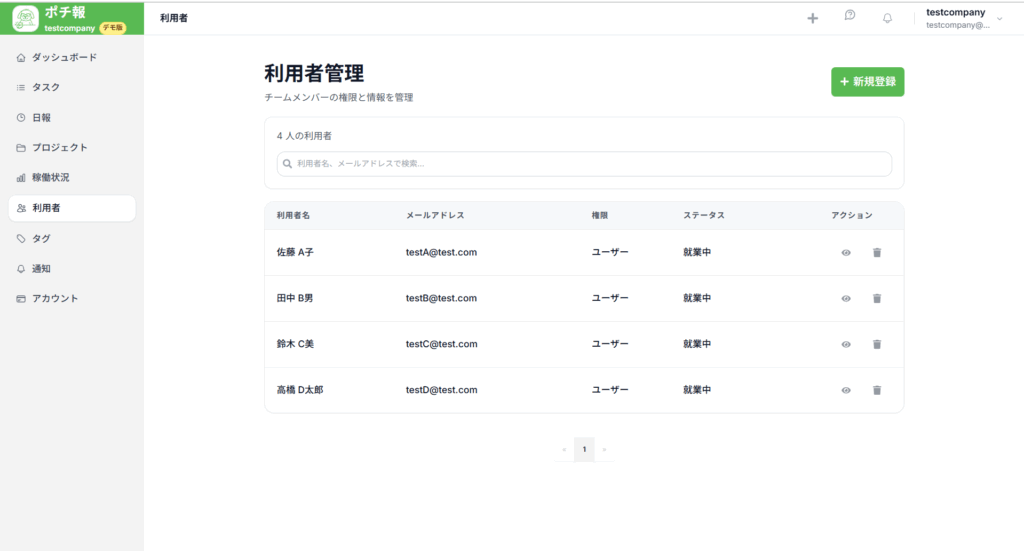Click the 新規登録 button
The image size is (1024, 551).
[x=867, y=82]
